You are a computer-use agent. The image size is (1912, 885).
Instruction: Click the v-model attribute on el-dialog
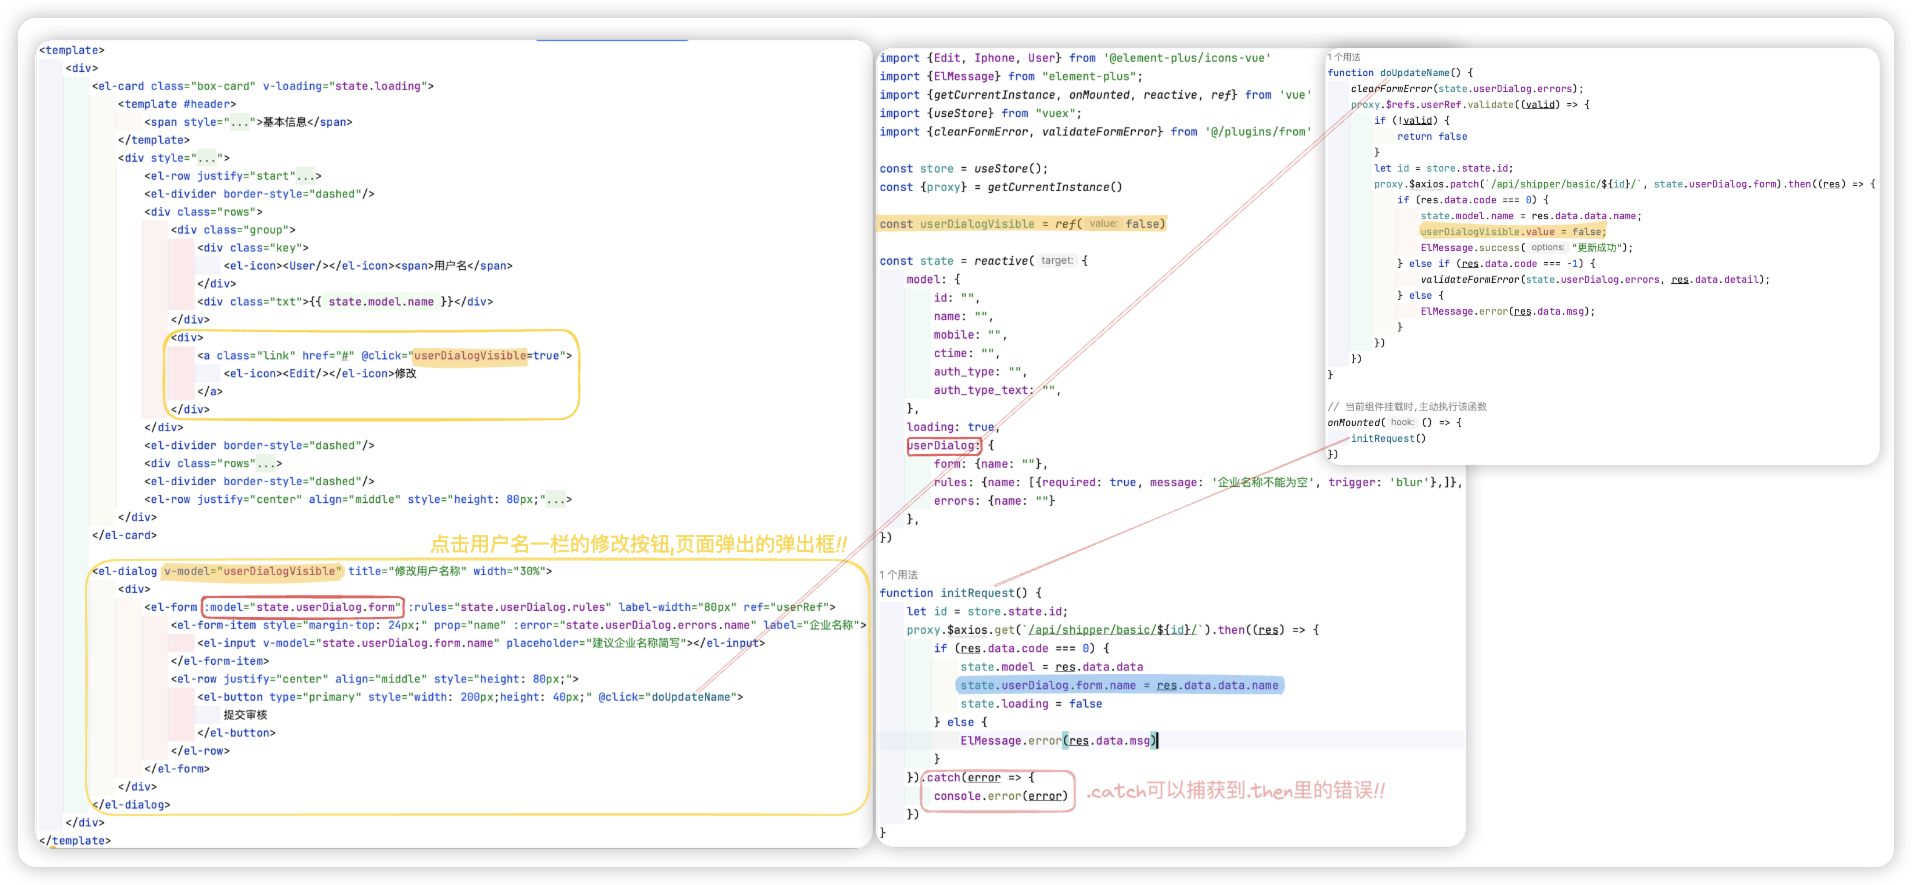[x=253, y=572]
